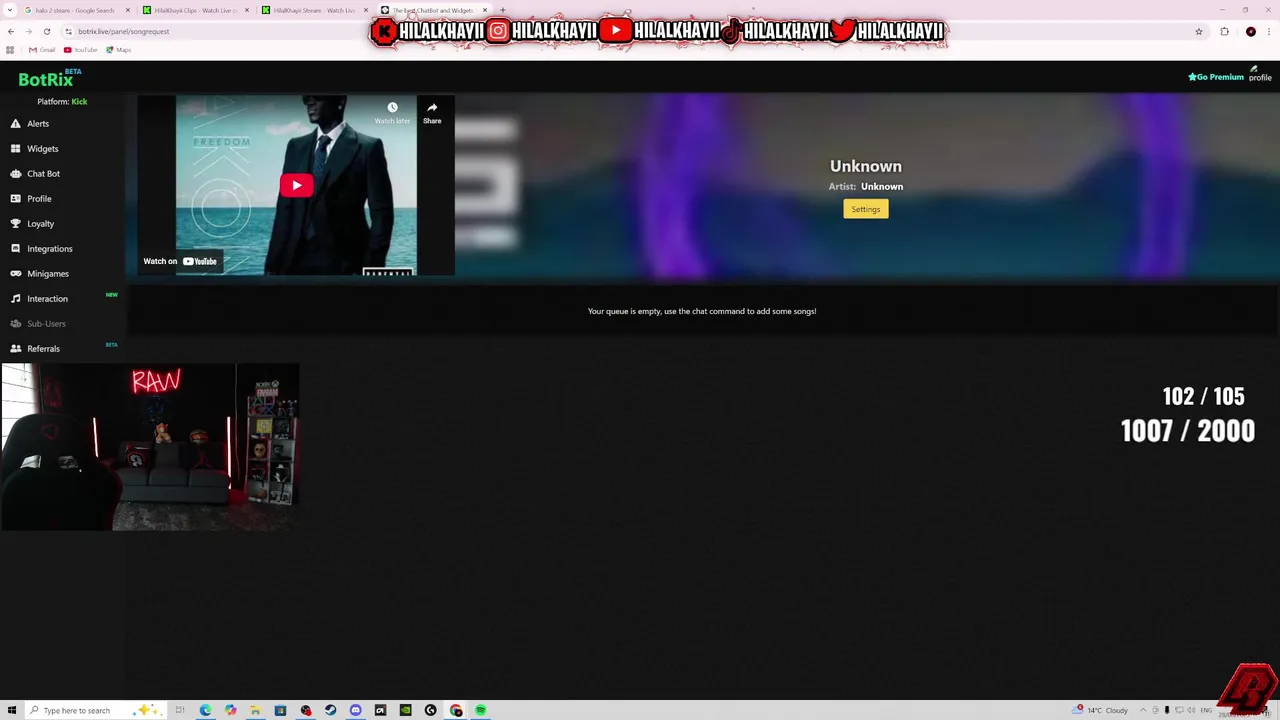Open Maps bookmark
Screen dimensions: 1280x720
pos(119,50)
